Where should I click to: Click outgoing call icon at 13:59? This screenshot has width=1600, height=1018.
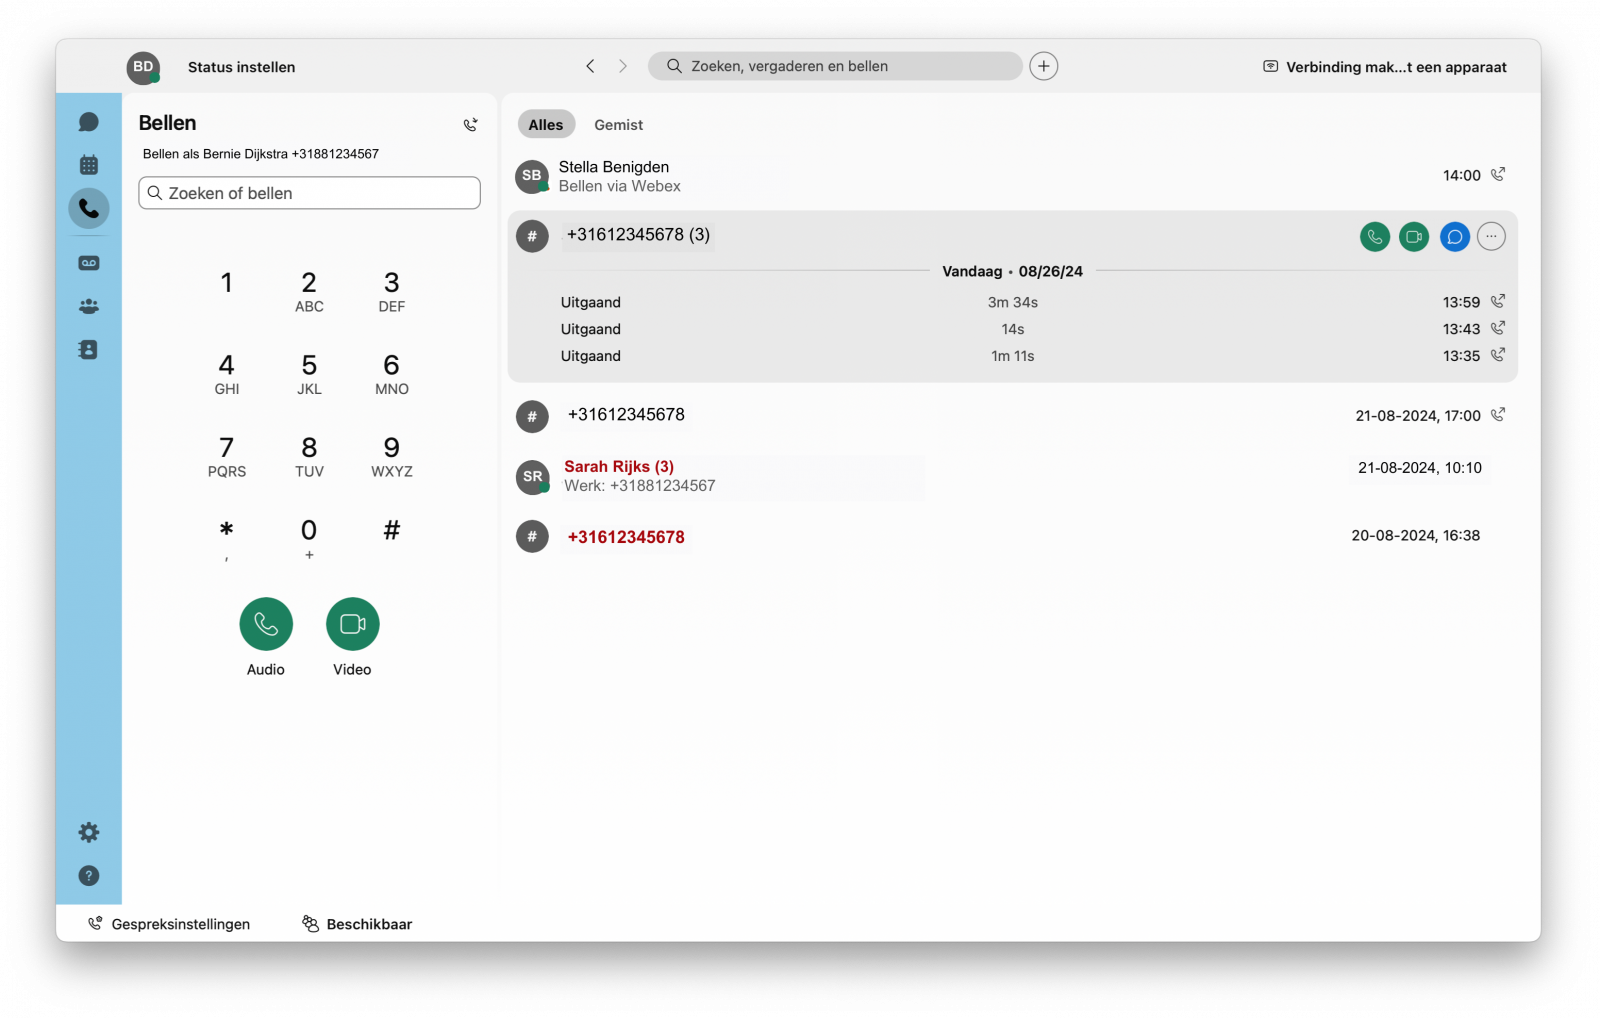pos(1498,301)
